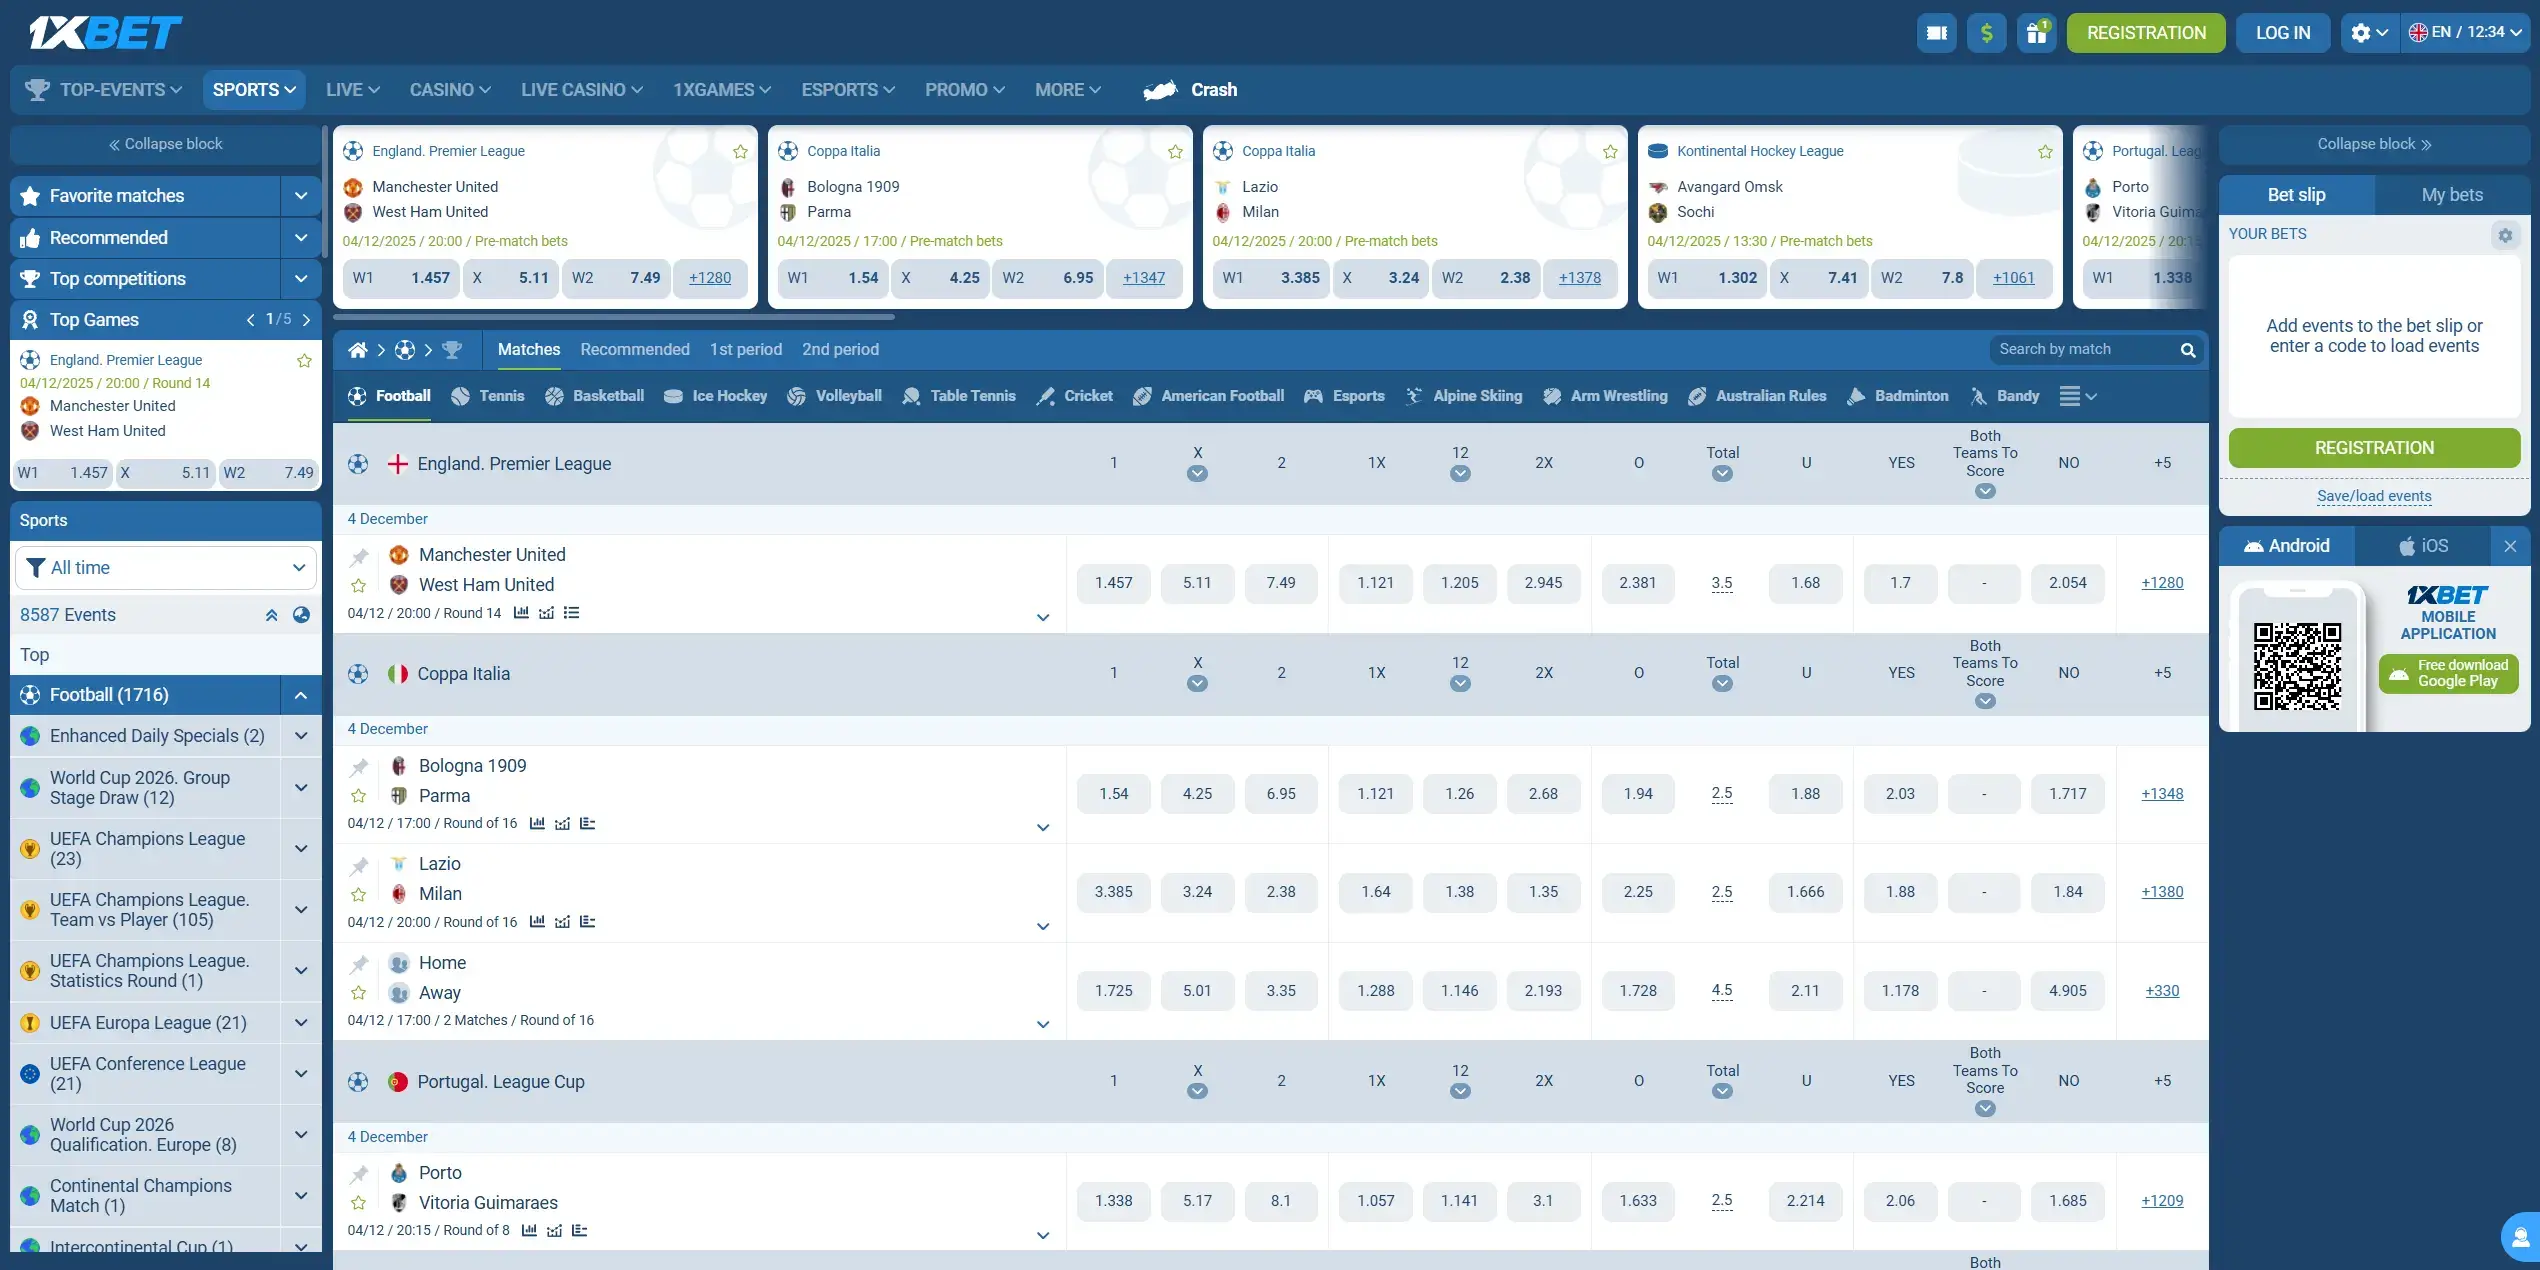Image resolution: width=2540 pixels, height=1270 pixels.
Task: Switch to the My bets tab
Action: (2453, 195)
